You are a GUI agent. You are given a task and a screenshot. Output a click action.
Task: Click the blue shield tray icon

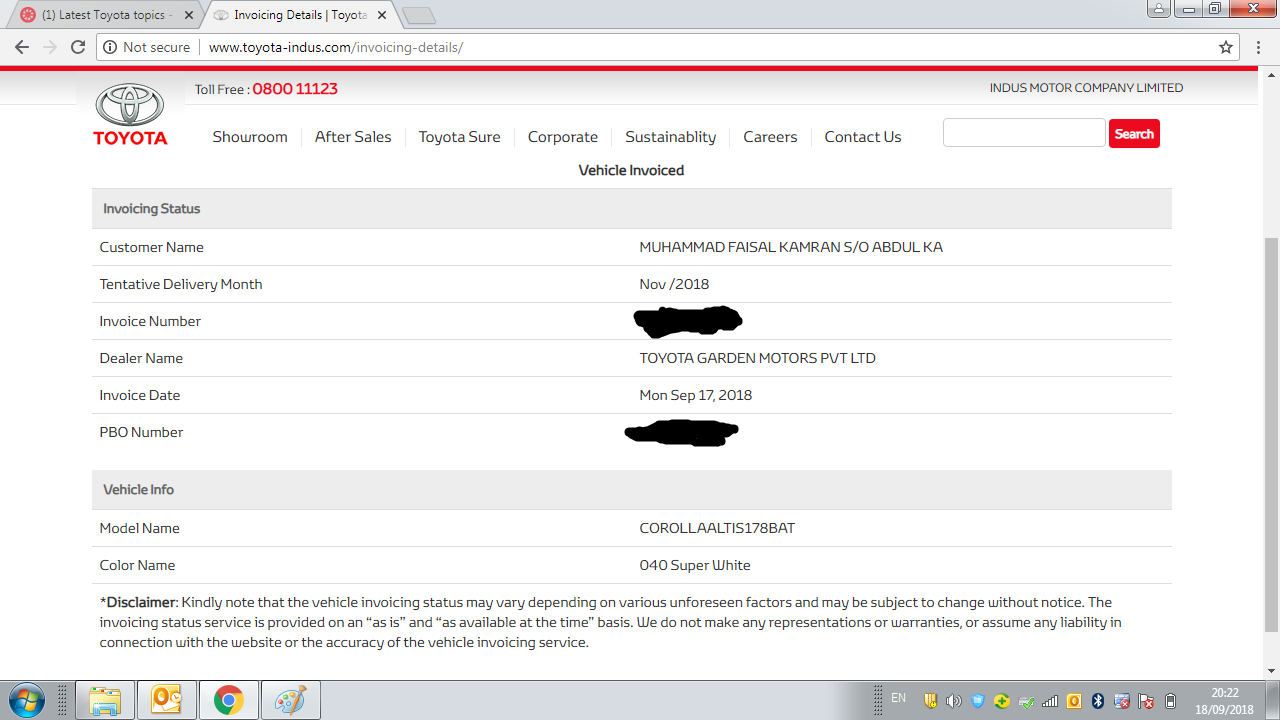point(978,701)
